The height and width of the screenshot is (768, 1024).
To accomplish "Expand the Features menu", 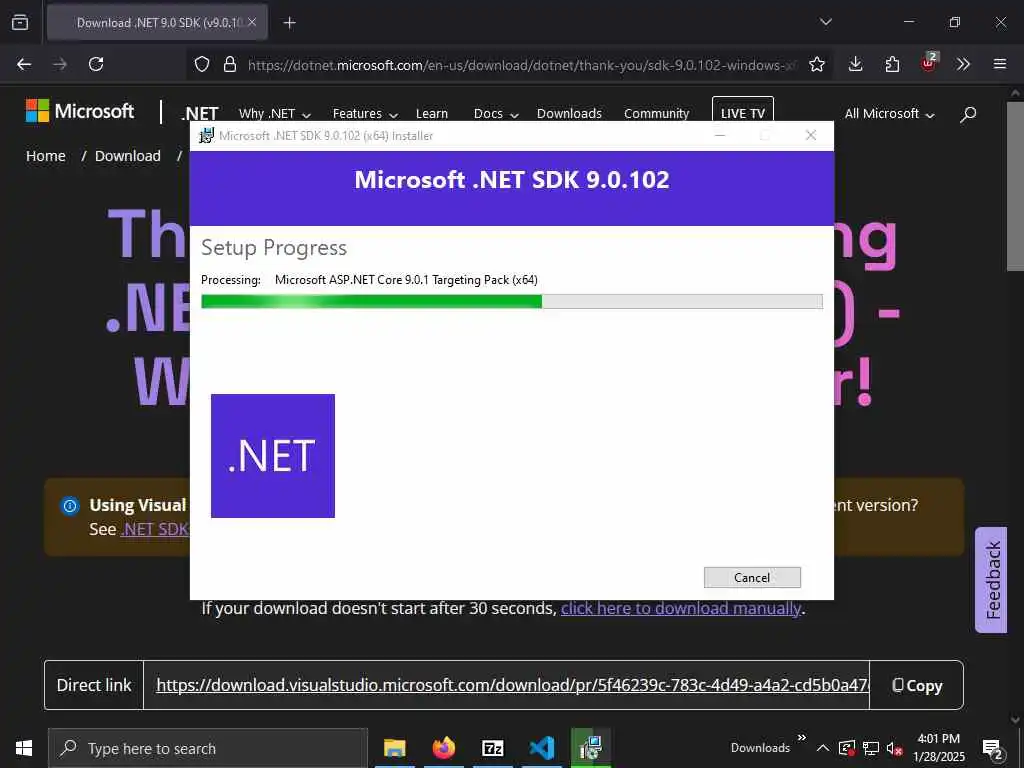I will (364, 114).
